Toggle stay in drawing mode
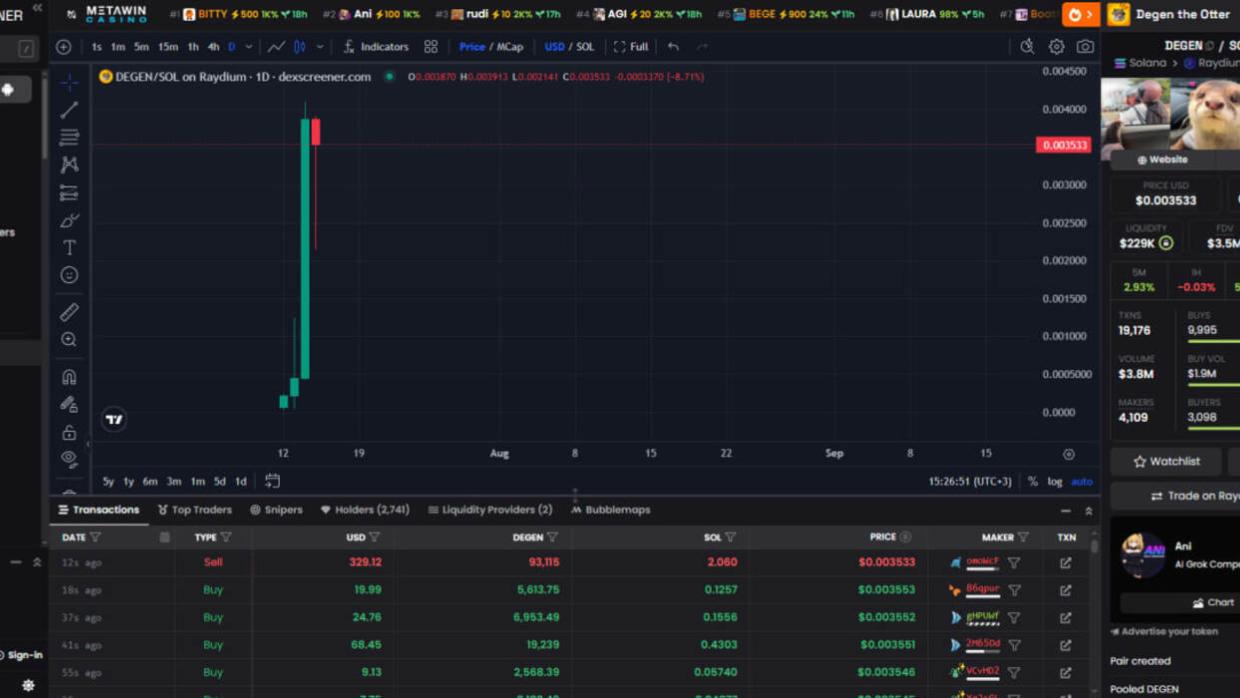 69,405
